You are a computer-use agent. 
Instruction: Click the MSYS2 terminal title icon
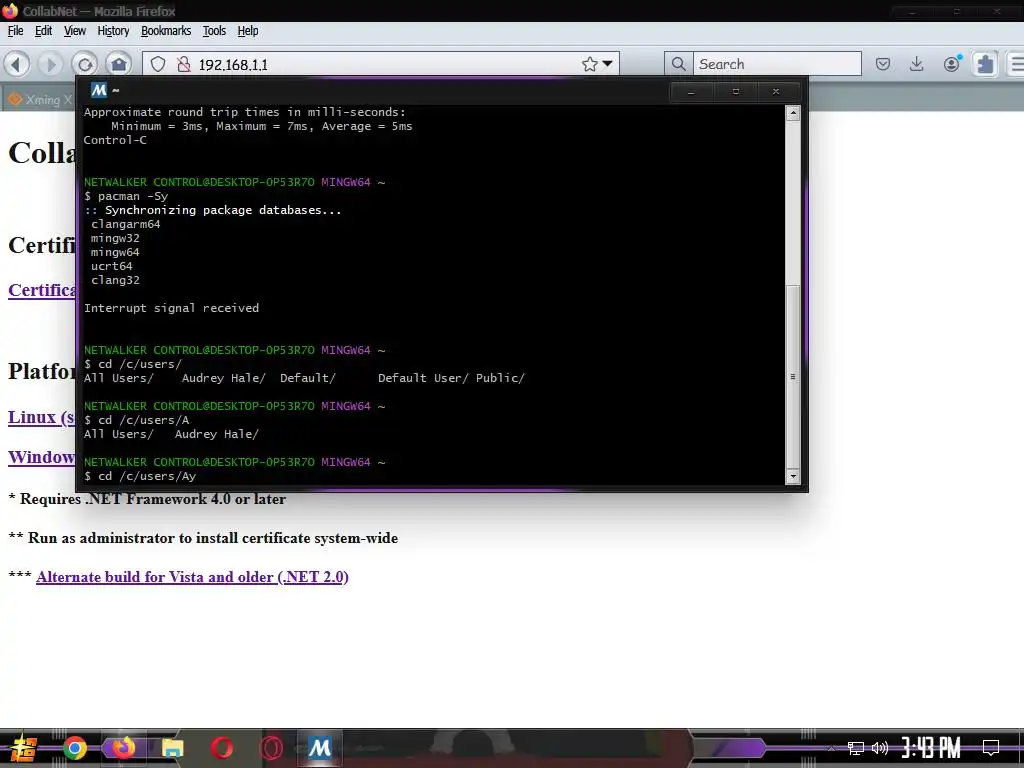pyautogui.click(x=99, y=90)
